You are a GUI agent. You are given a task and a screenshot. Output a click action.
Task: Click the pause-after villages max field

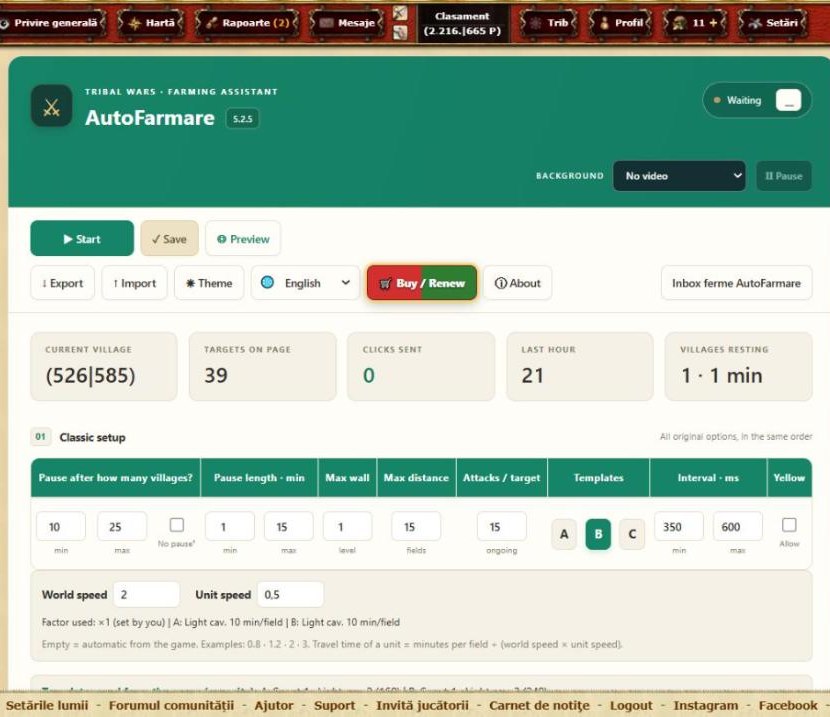click(122, 527)
